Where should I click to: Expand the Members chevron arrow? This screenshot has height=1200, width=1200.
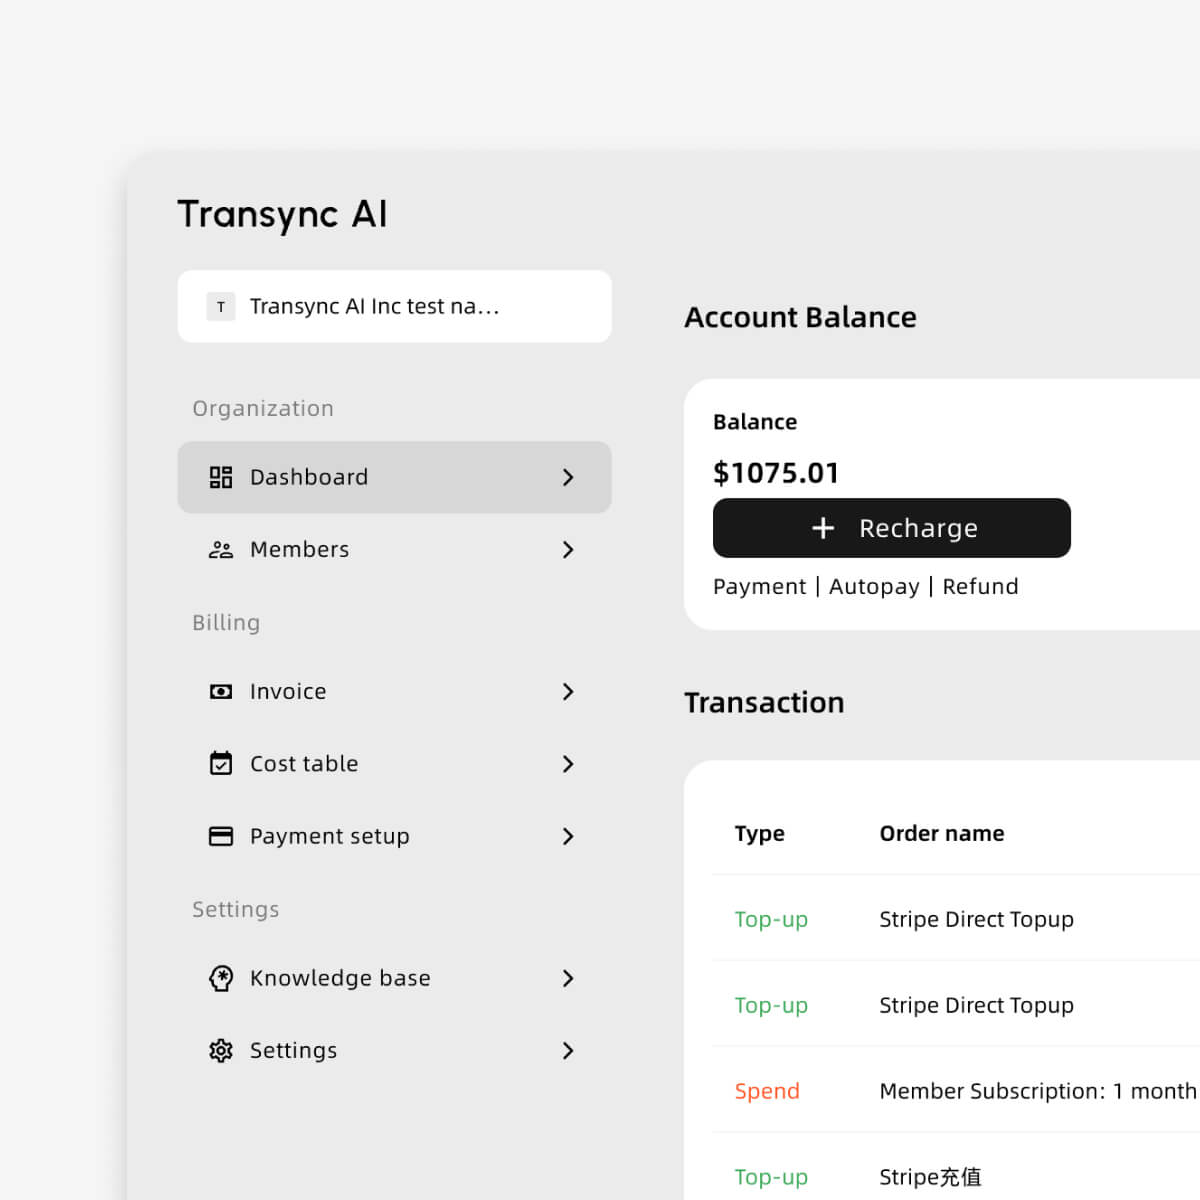pos(568,549)
